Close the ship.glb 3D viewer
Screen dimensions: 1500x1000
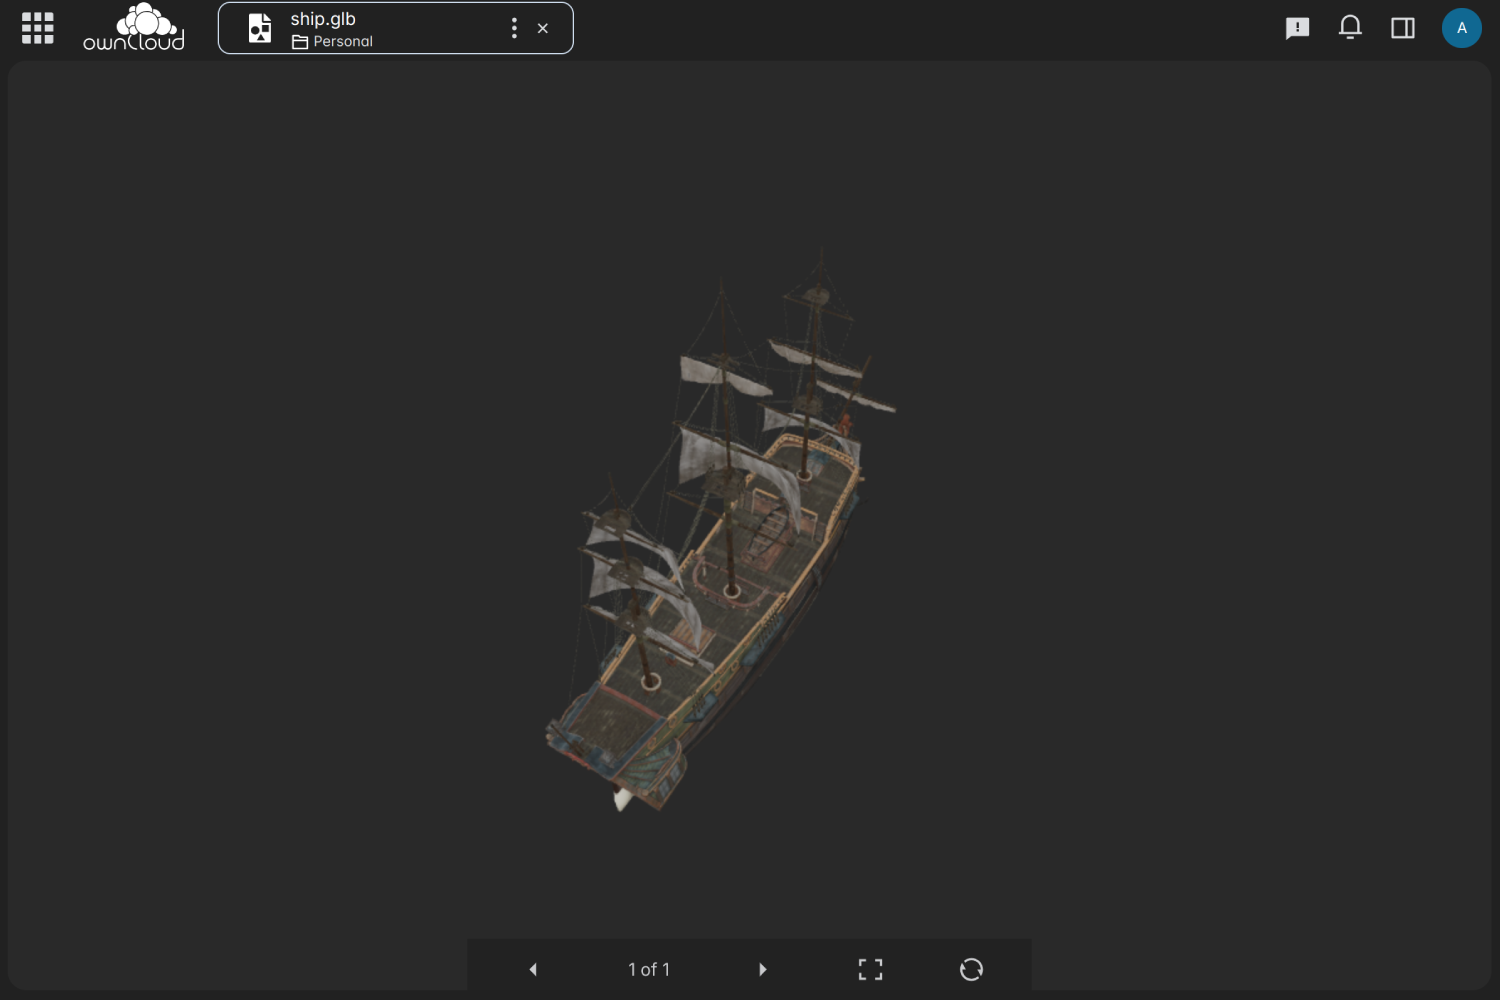543,28
